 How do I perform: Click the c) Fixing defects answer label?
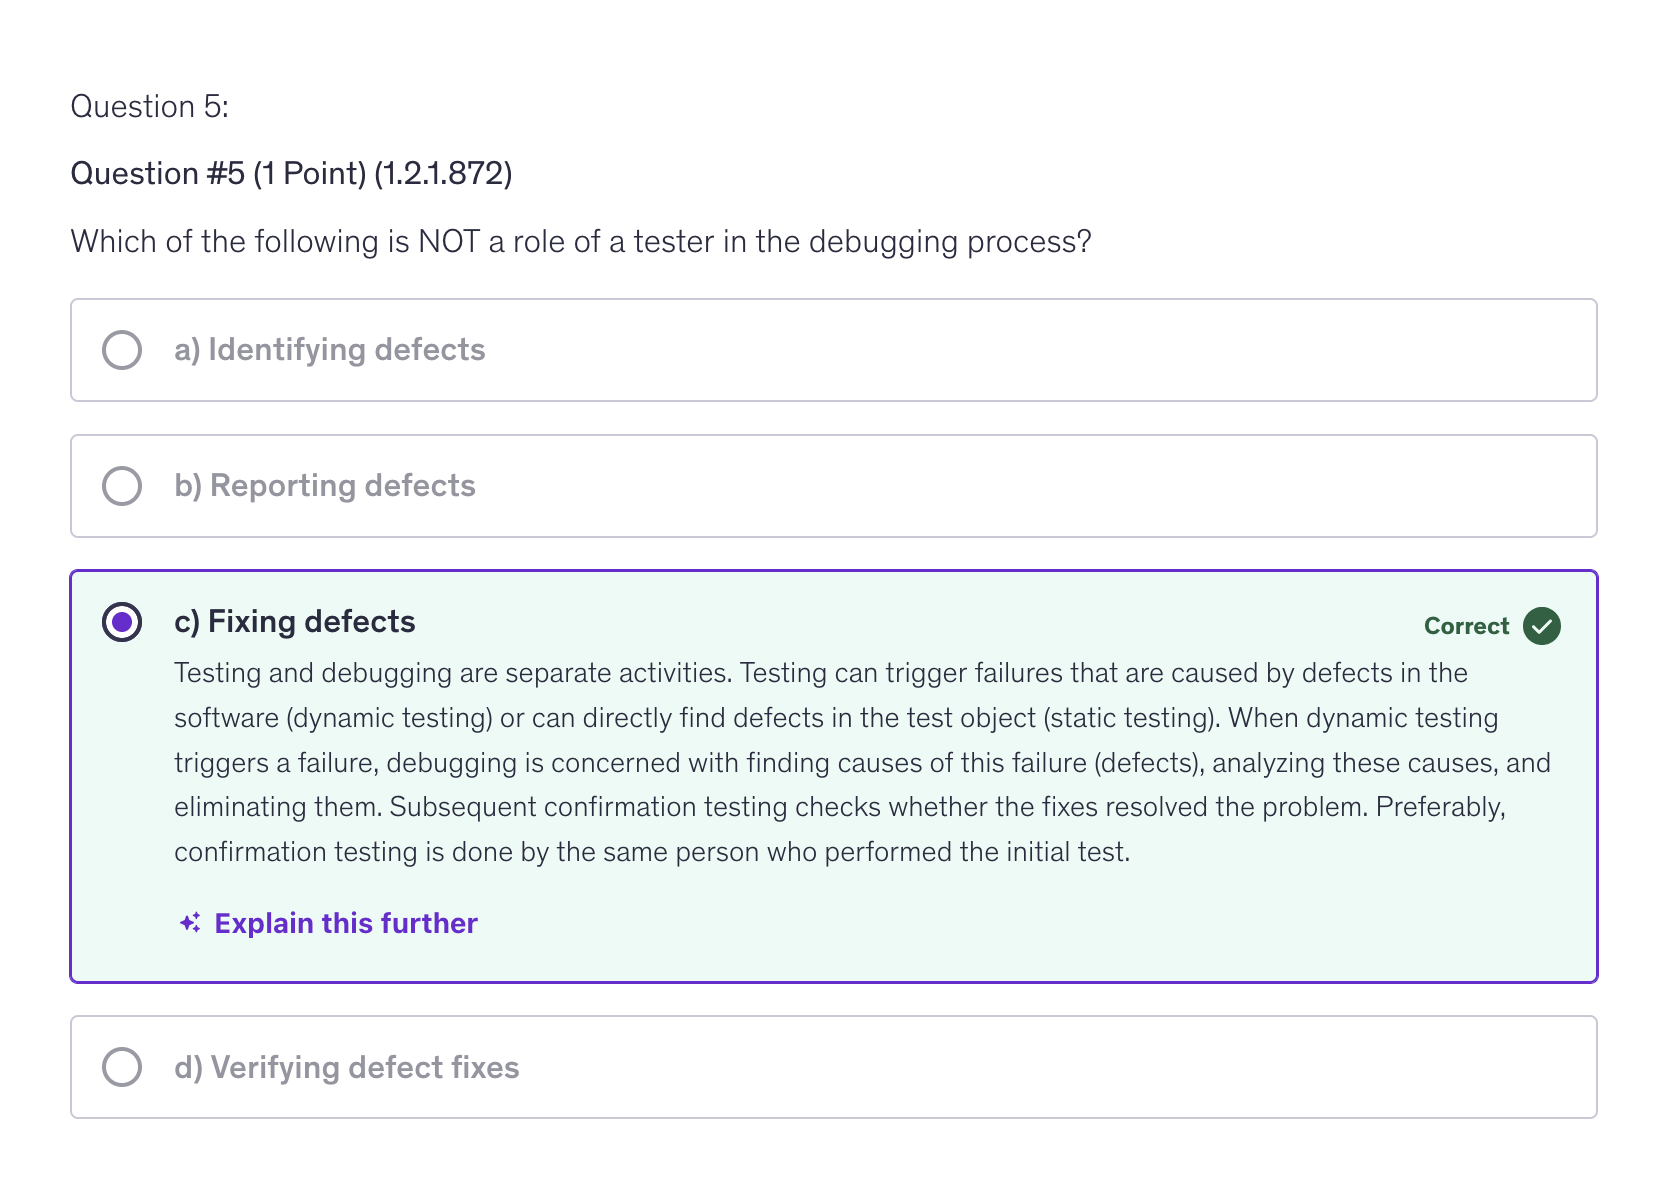[294, 622]
